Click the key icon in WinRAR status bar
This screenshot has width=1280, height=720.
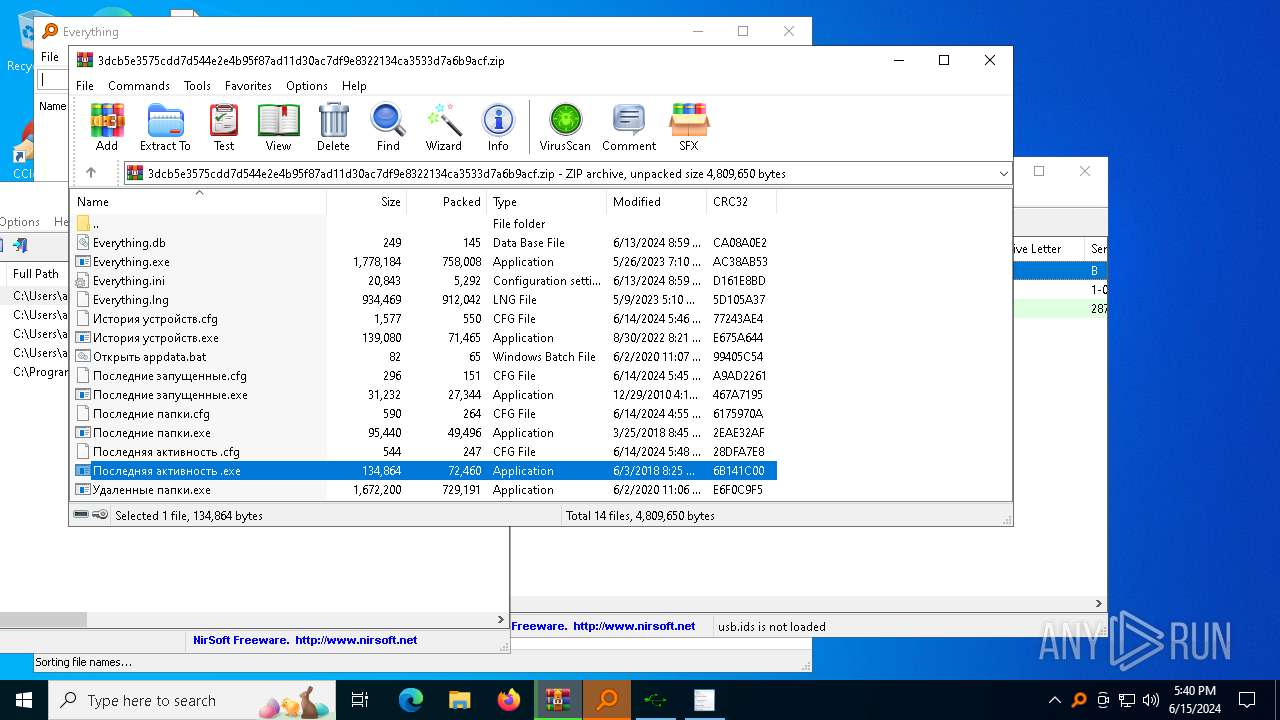pyautogui.click(x=100, y=515)
